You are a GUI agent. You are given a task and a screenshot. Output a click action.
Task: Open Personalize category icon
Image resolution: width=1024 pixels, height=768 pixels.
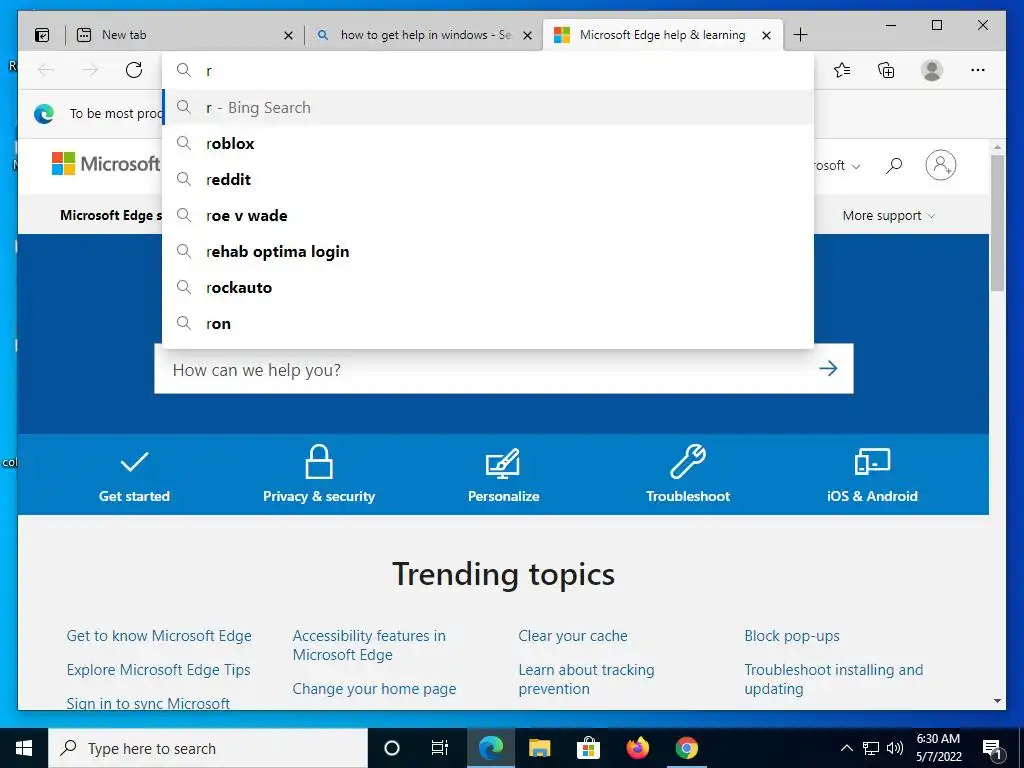[x=503, y=475]
